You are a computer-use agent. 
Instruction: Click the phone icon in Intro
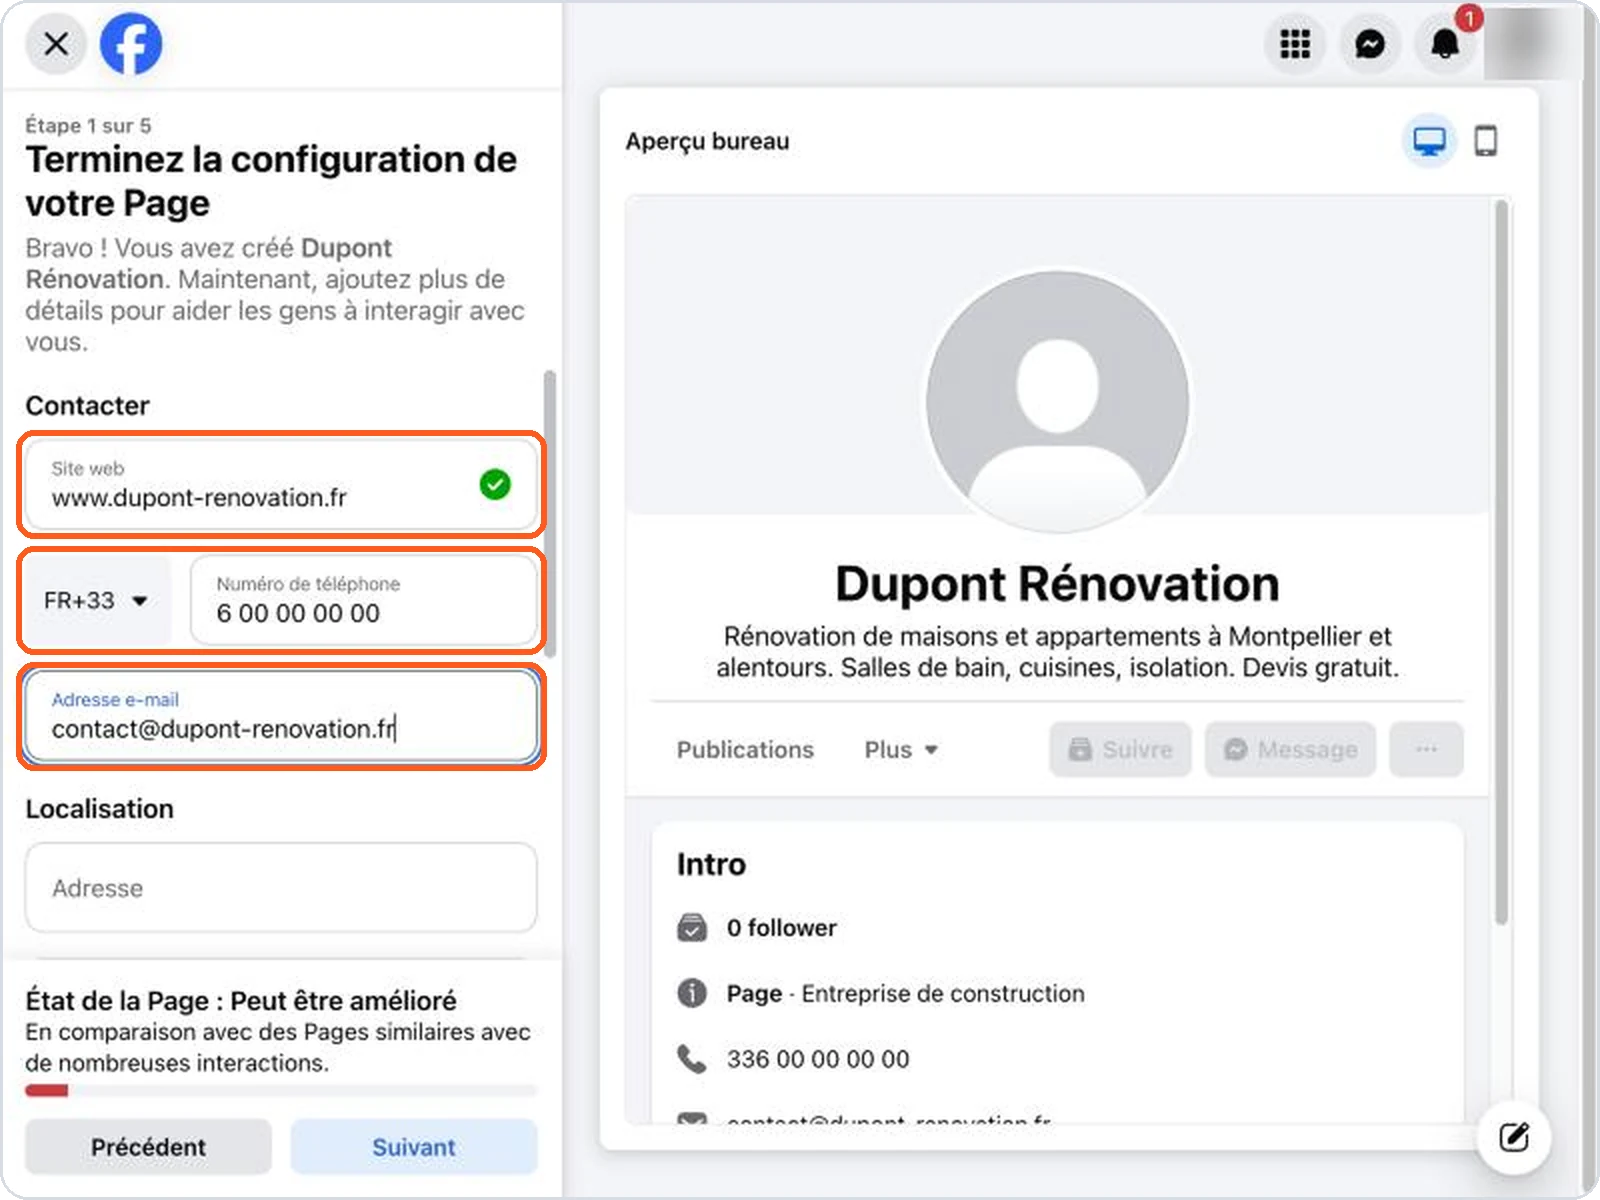pos(692,1058)
